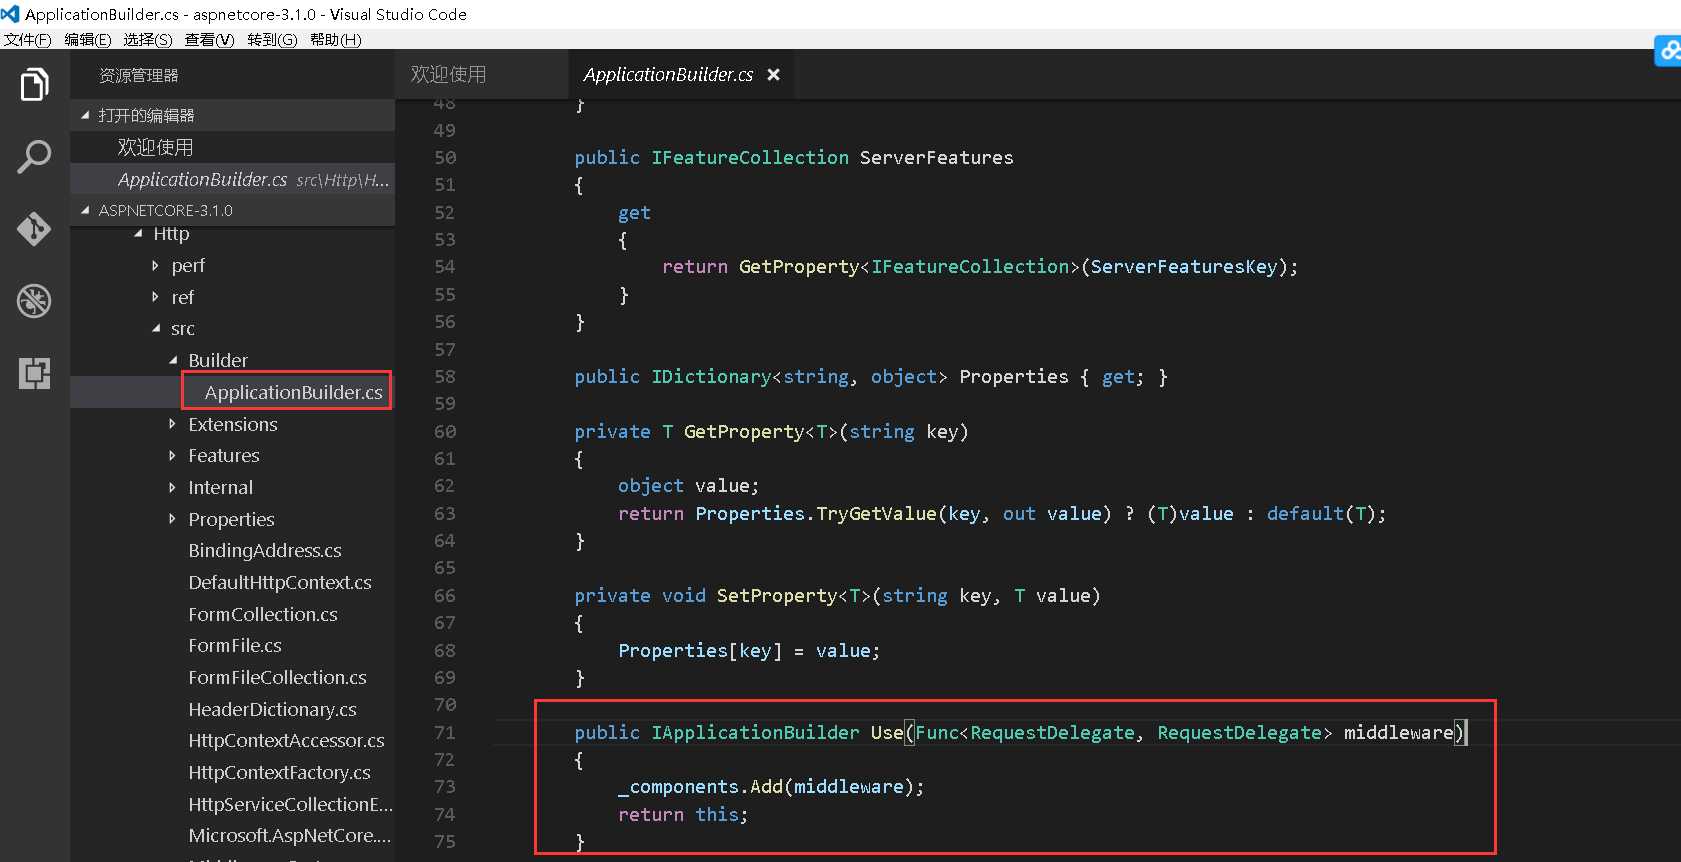1681x862 pixels.
Task: Open FormCollection.cs file
Action: [263, 615]
